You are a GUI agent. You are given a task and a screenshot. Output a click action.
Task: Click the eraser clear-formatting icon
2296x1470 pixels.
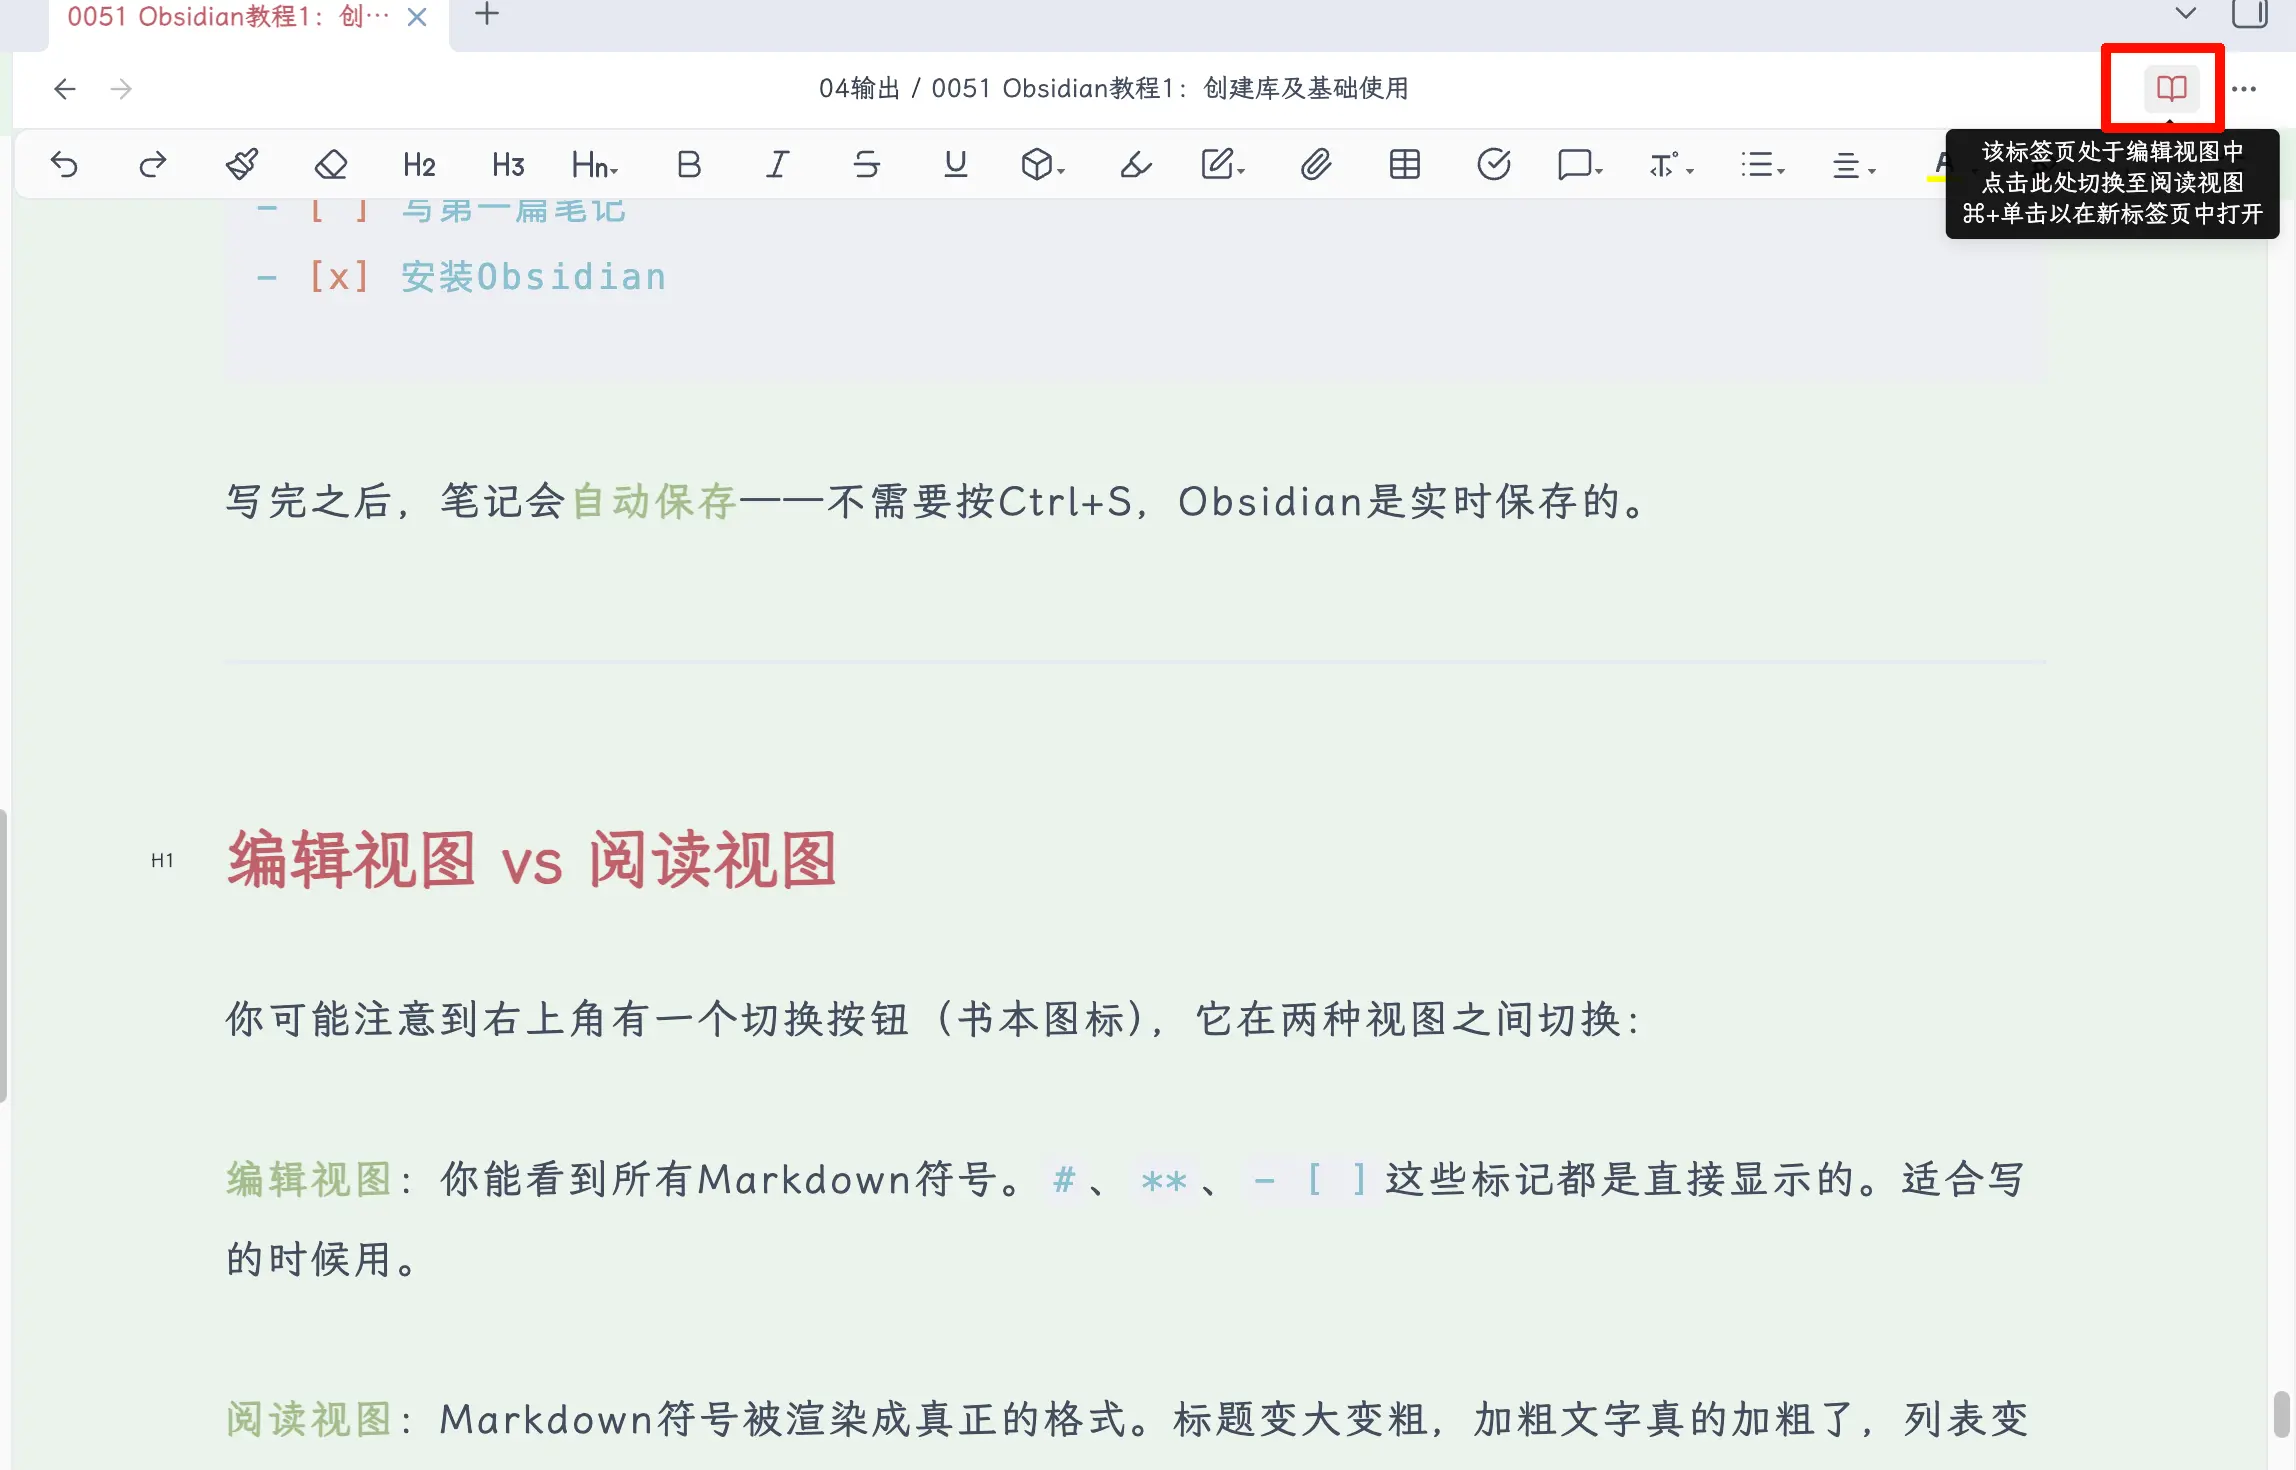click(x=330, y=164)
